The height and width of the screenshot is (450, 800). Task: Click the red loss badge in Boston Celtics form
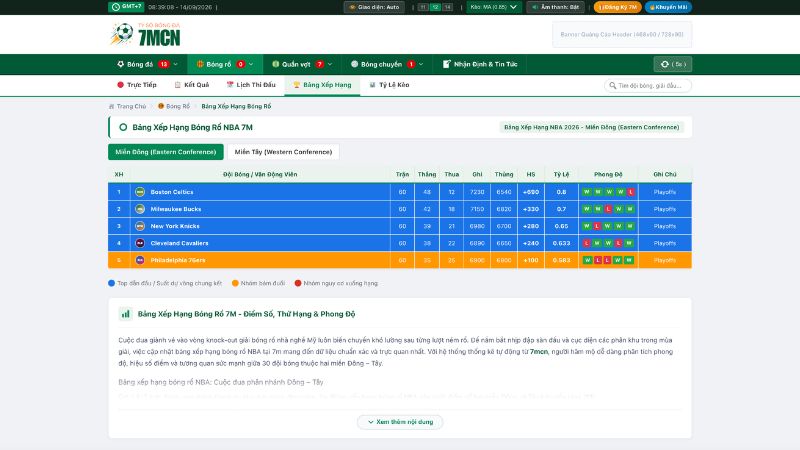click(631, 192)
